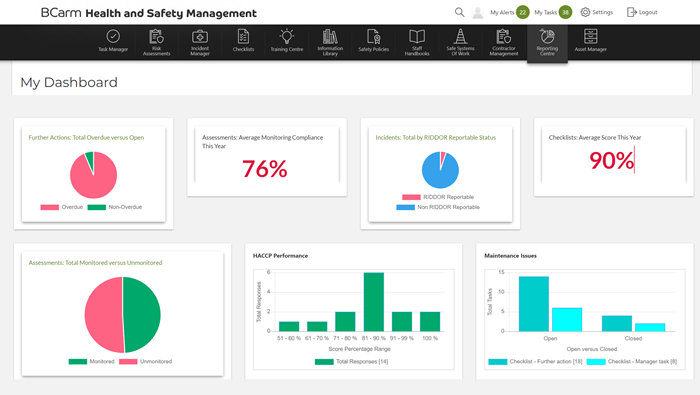Click the 76% monitoring compliance value

pos(265,169)
